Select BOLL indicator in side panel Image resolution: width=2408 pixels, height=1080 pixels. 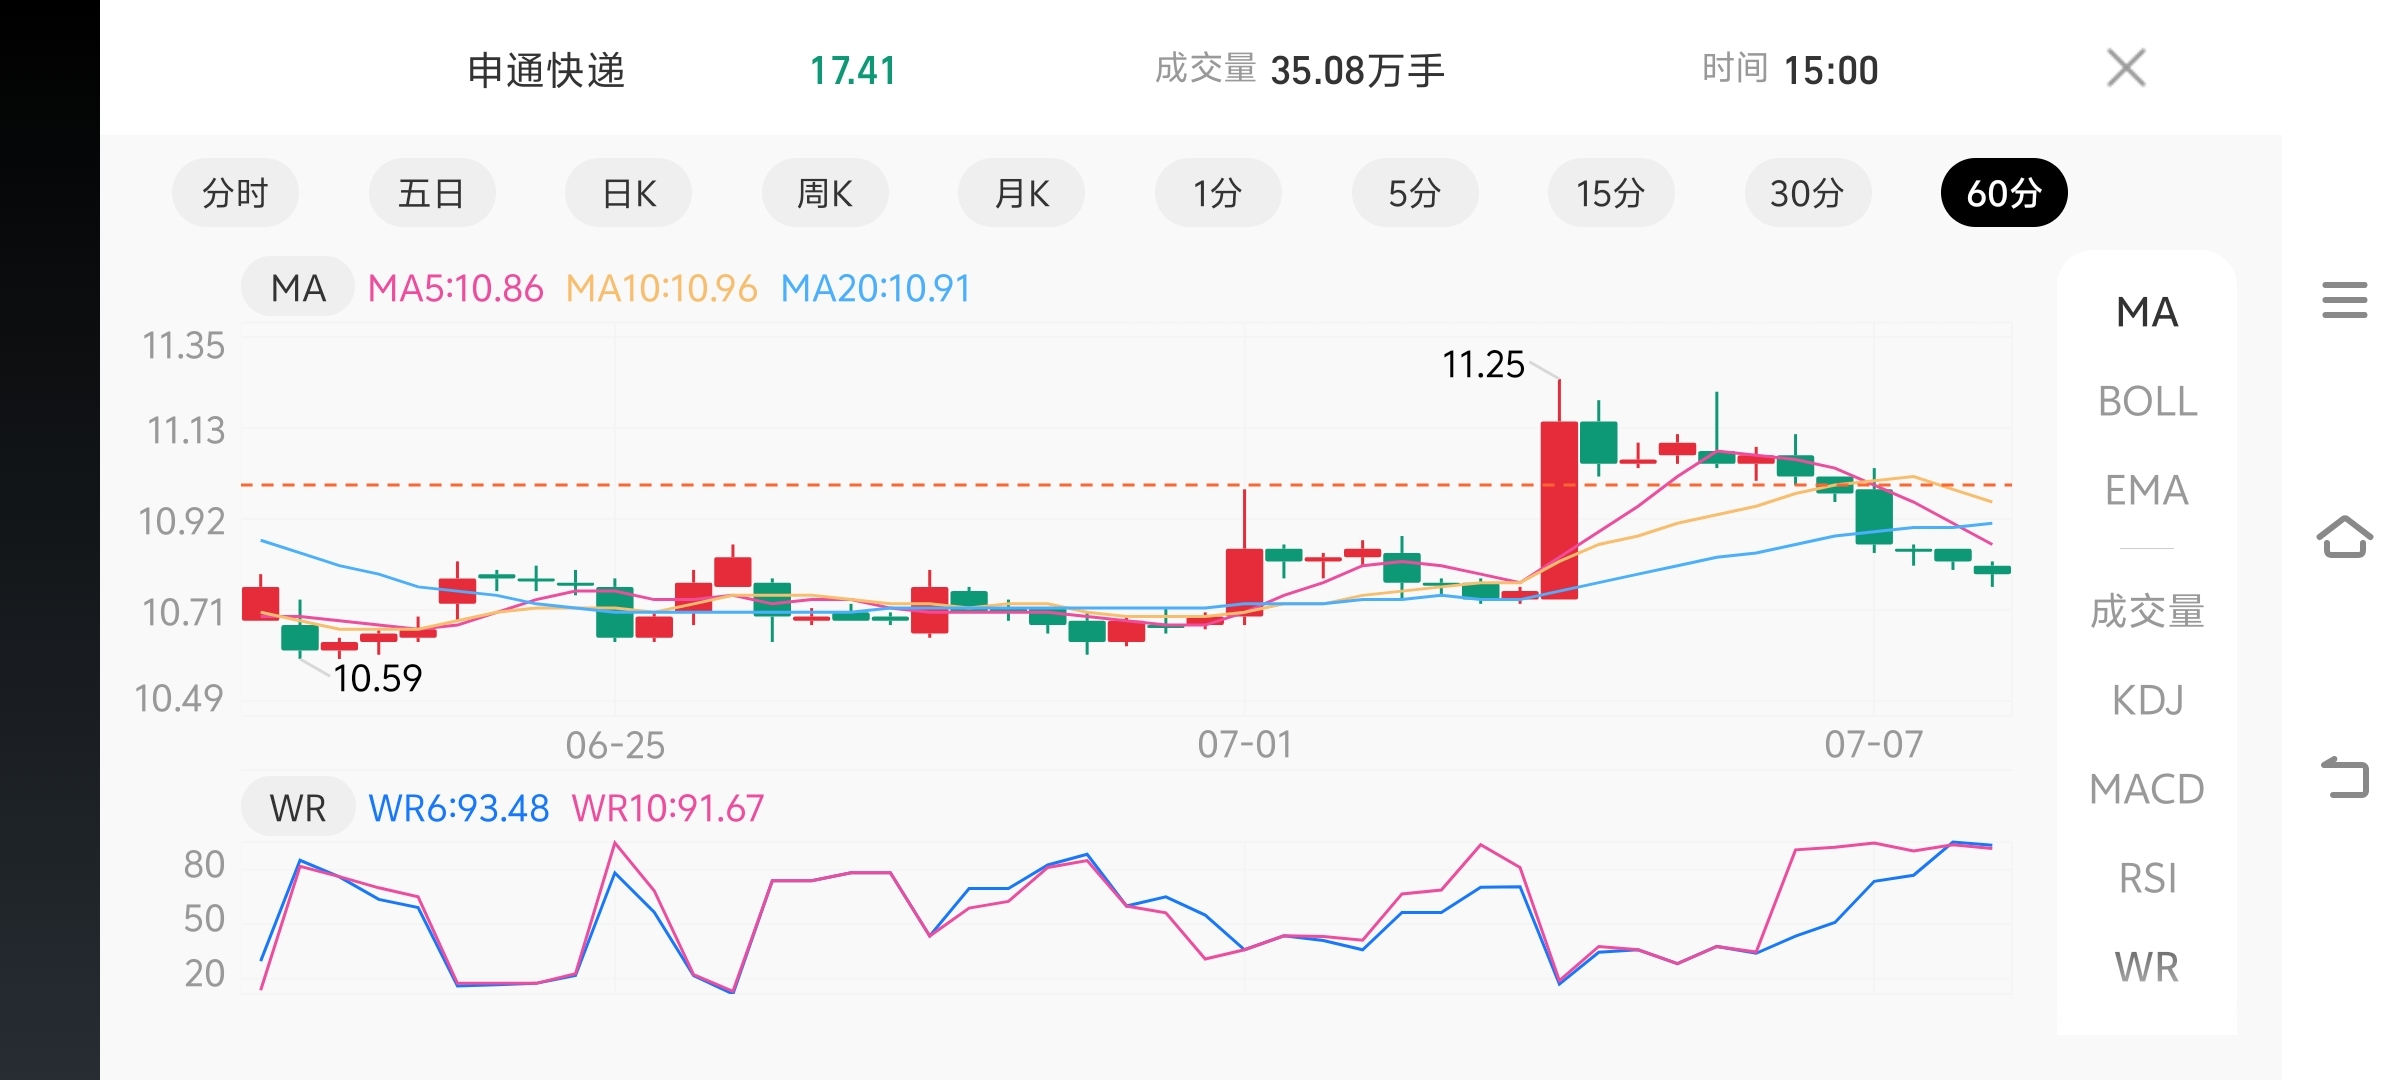tap(2147, 402)
